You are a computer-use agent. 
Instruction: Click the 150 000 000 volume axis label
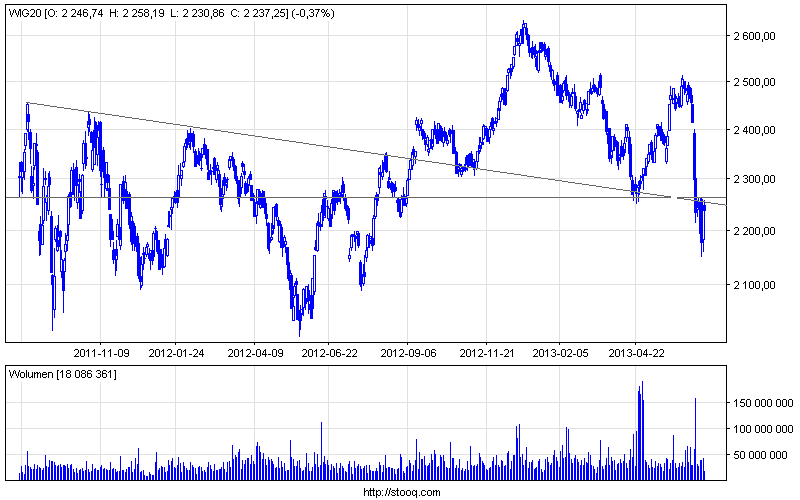pyautogui.click(x=763, y=403)
